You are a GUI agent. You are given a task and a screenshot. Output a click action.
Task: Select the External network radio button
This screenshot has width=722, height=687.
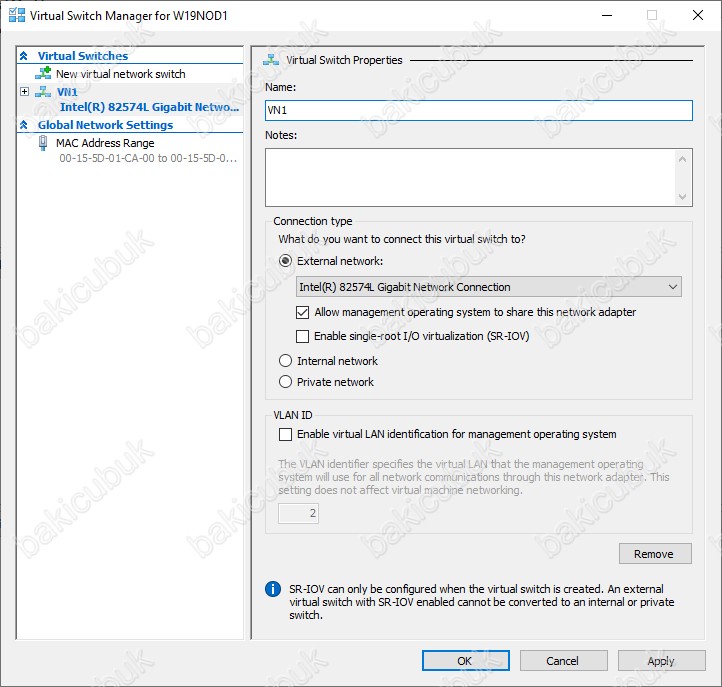point(286,261)
